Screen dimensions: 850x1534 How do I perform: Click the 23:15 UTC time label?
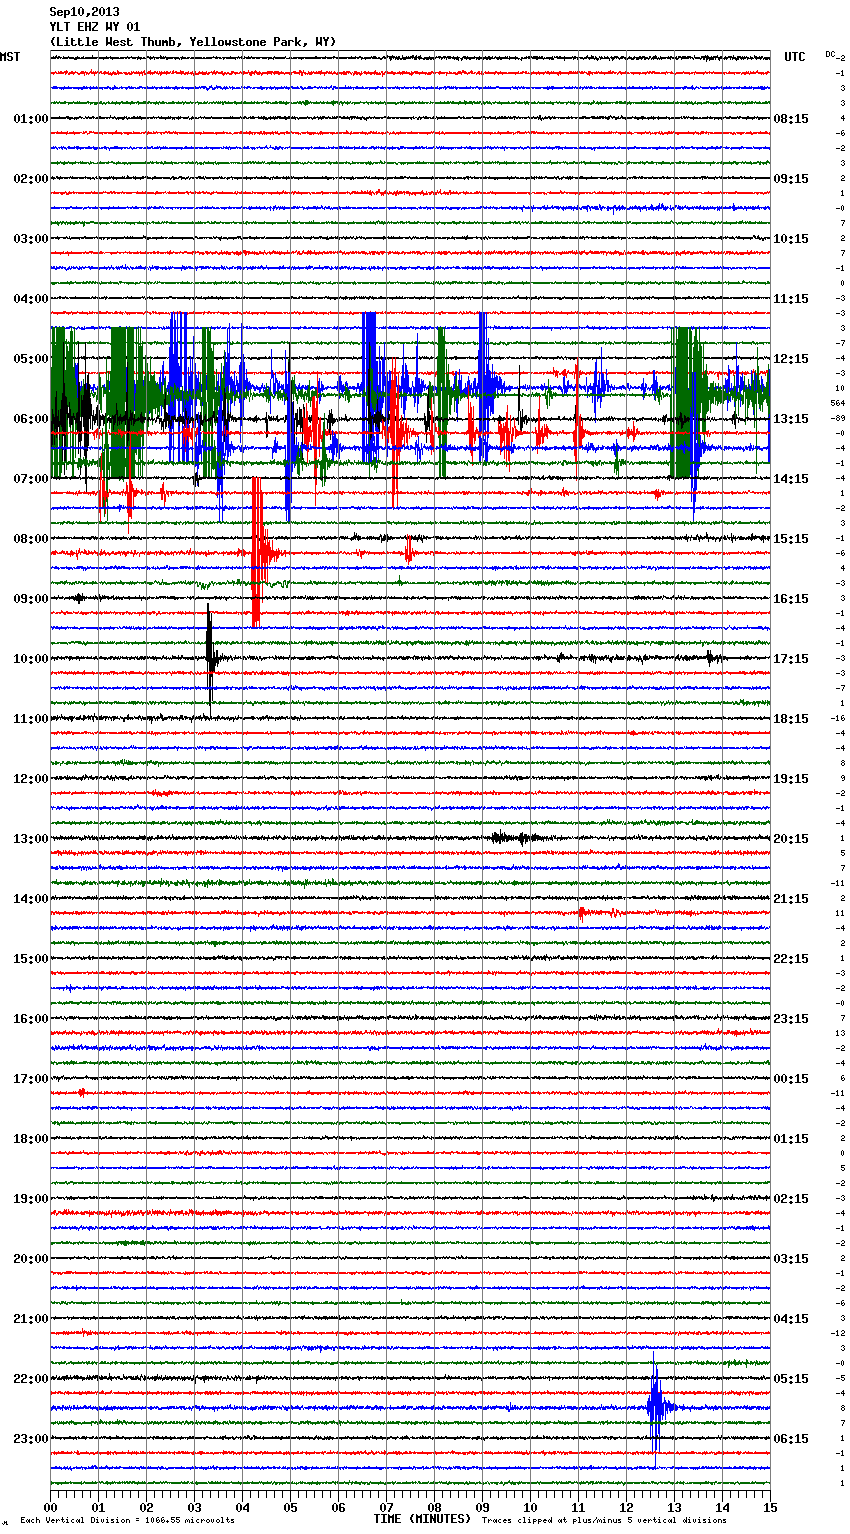[x=791, y=1019]
